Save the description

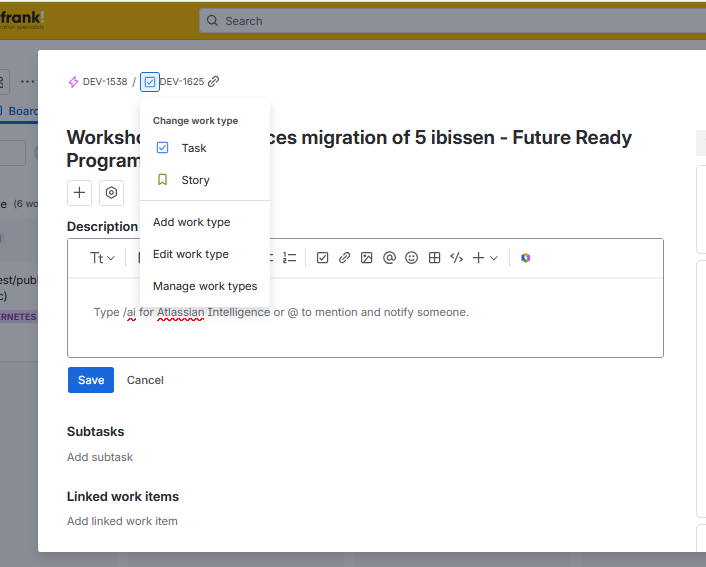(x=91, y=380)
